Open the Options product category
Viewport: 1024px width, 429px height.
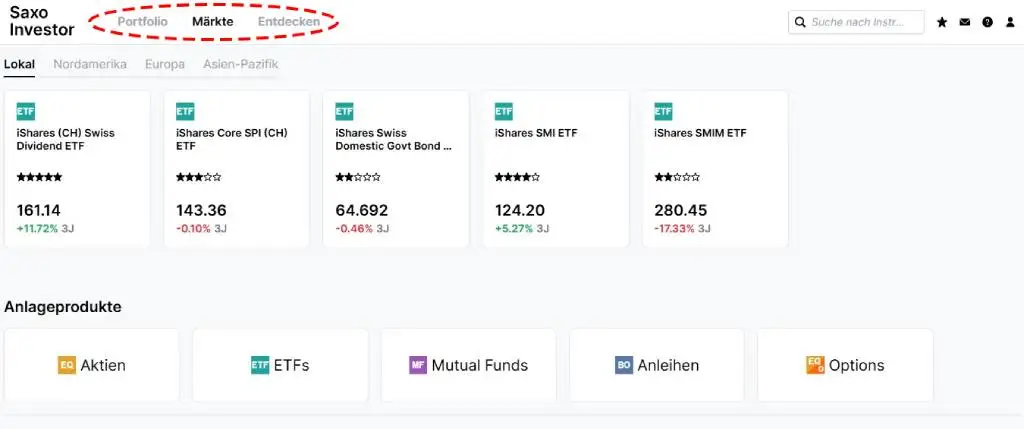845,365
